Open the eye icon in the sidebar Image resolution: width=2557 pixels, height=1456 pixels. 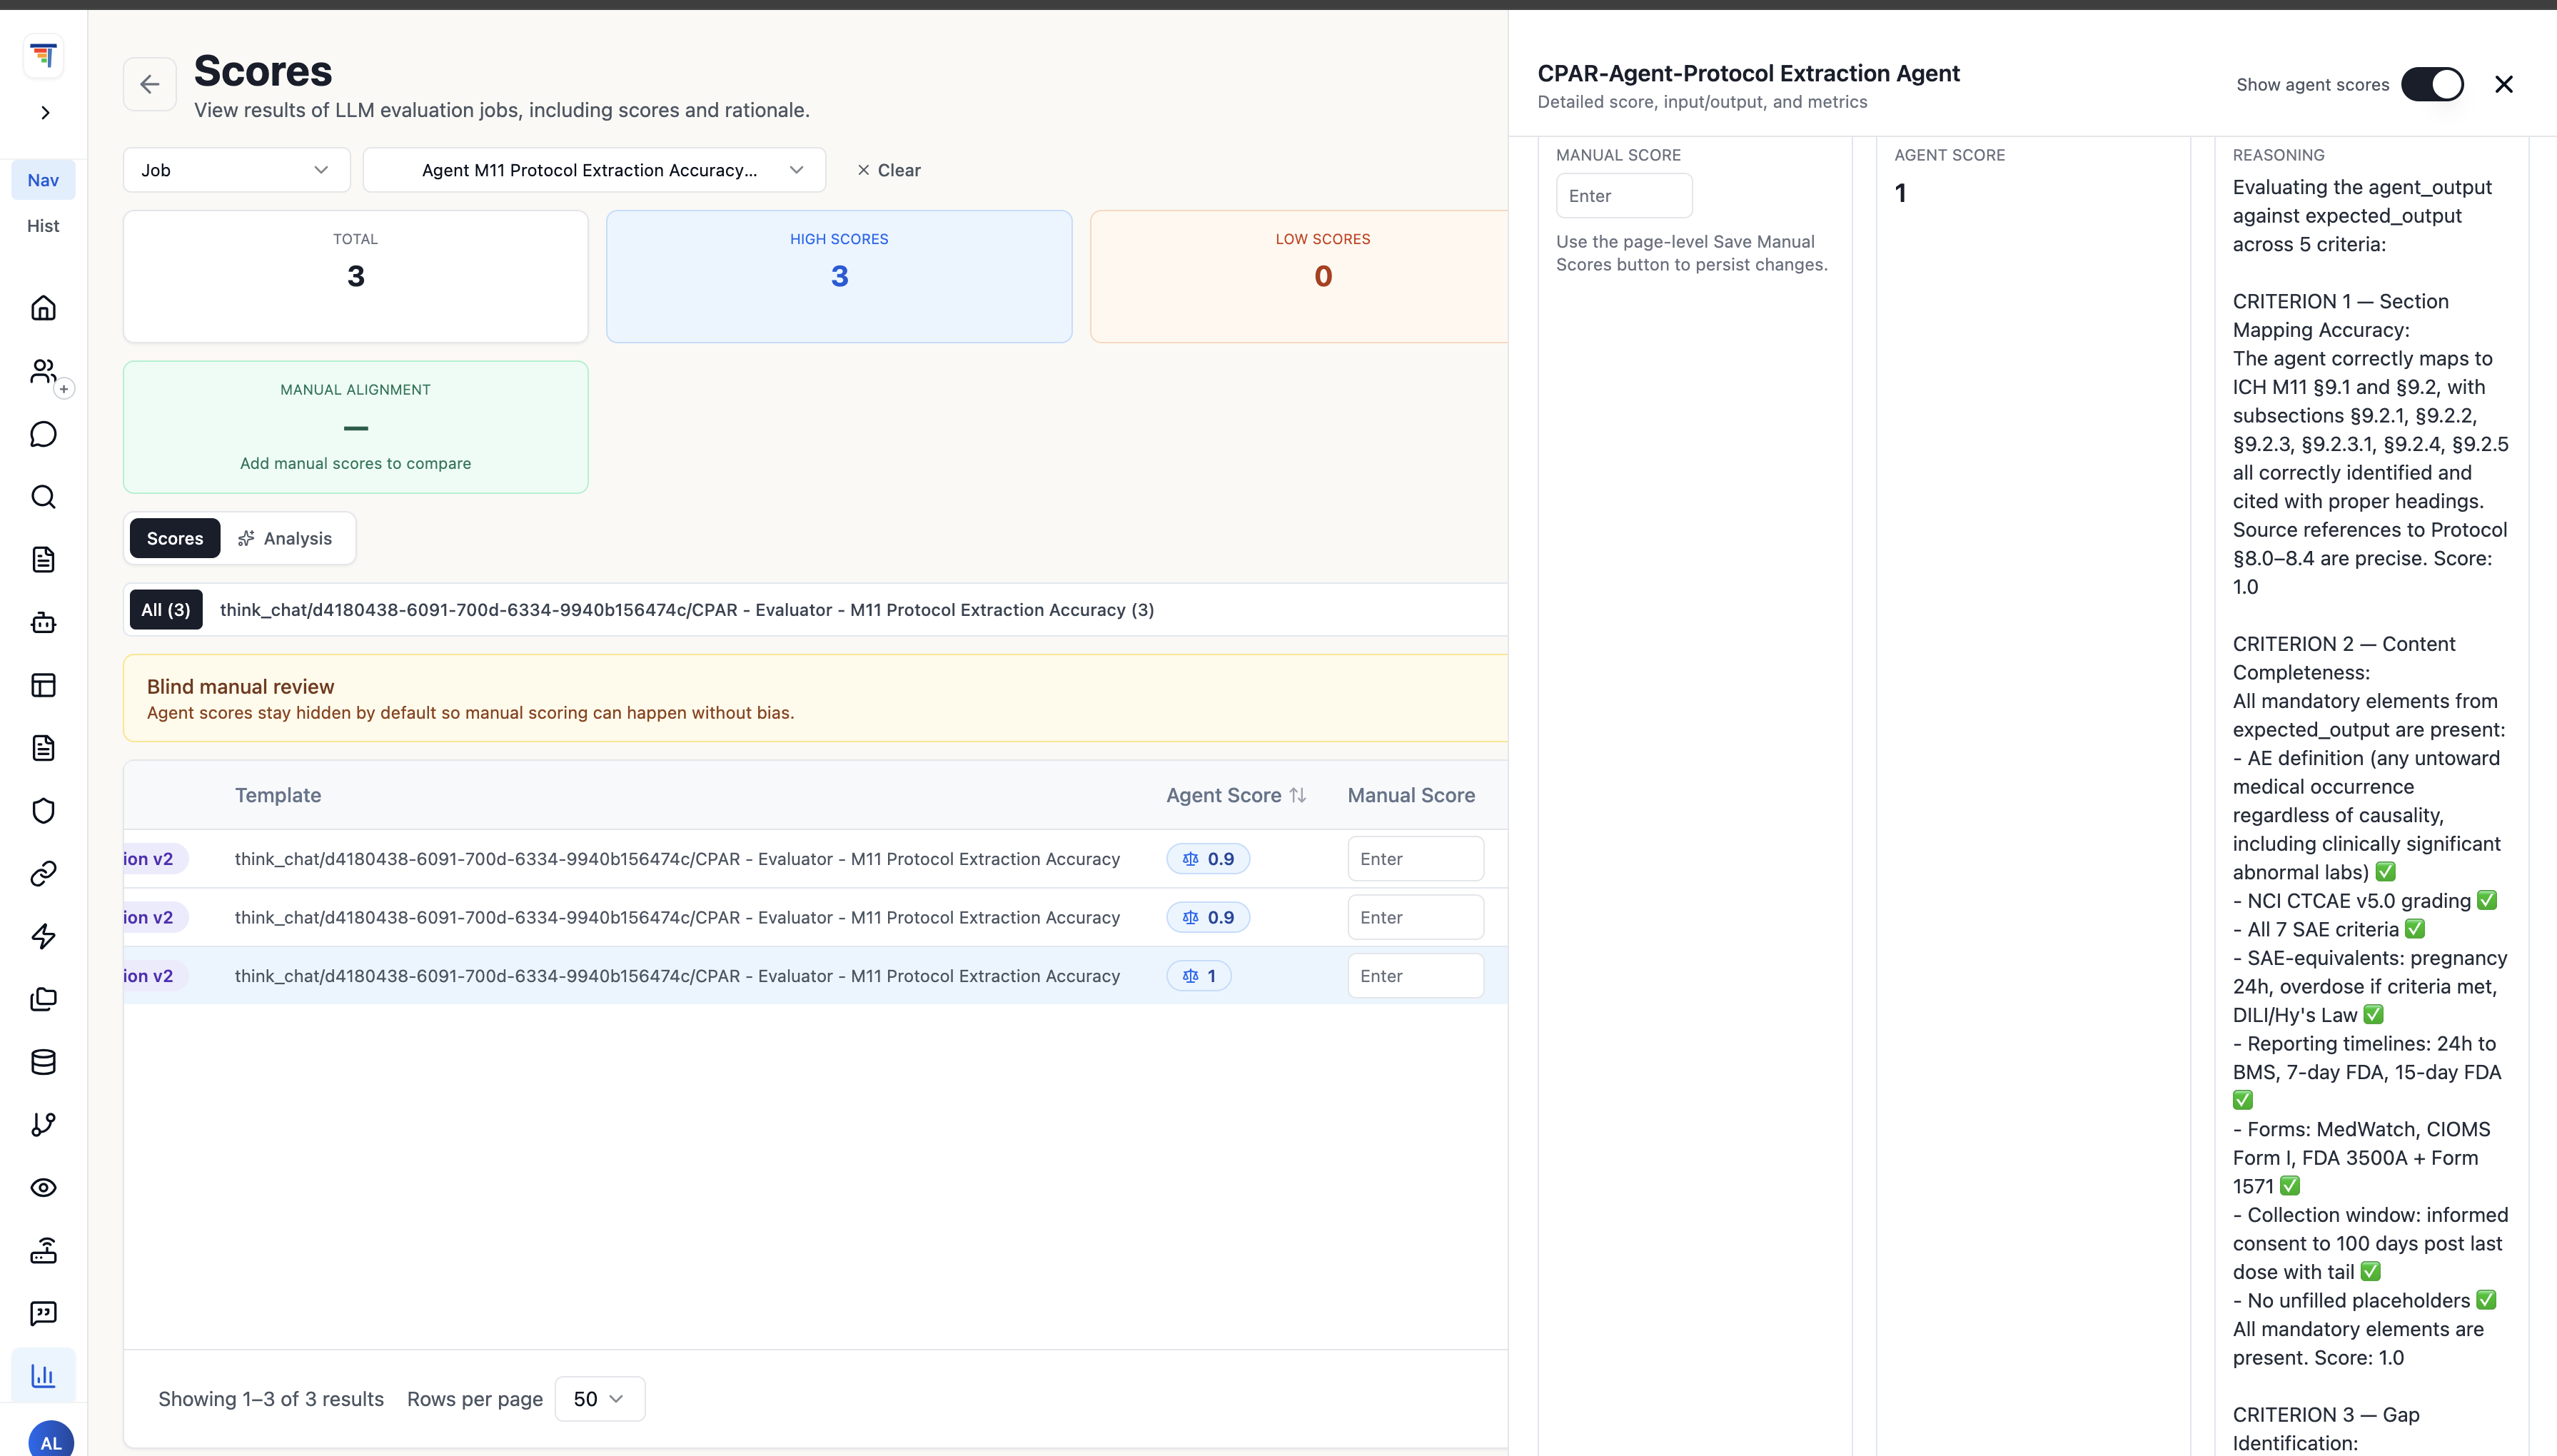(x=43, y=1188)
